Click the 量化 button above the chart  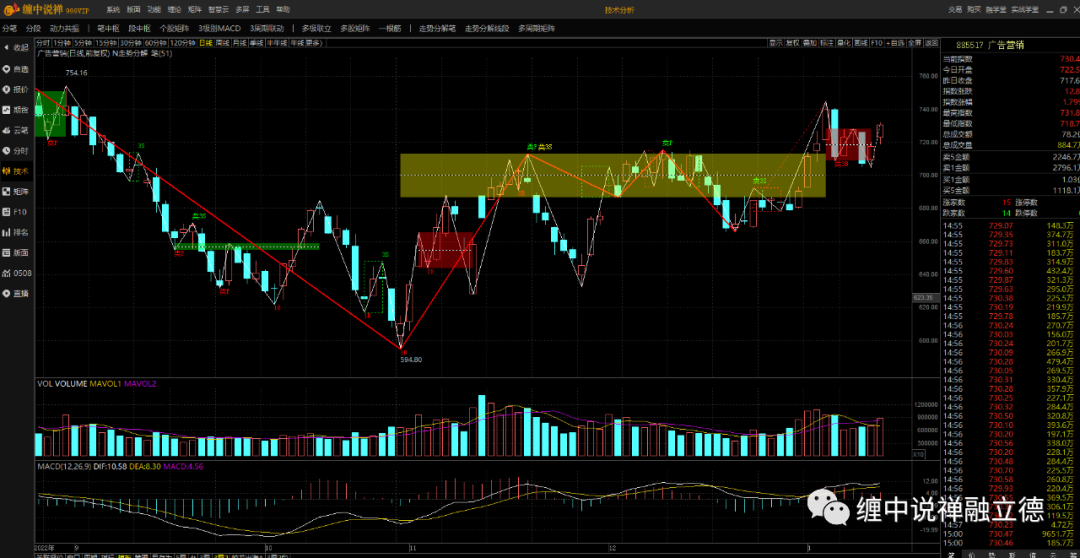(844, 43)
